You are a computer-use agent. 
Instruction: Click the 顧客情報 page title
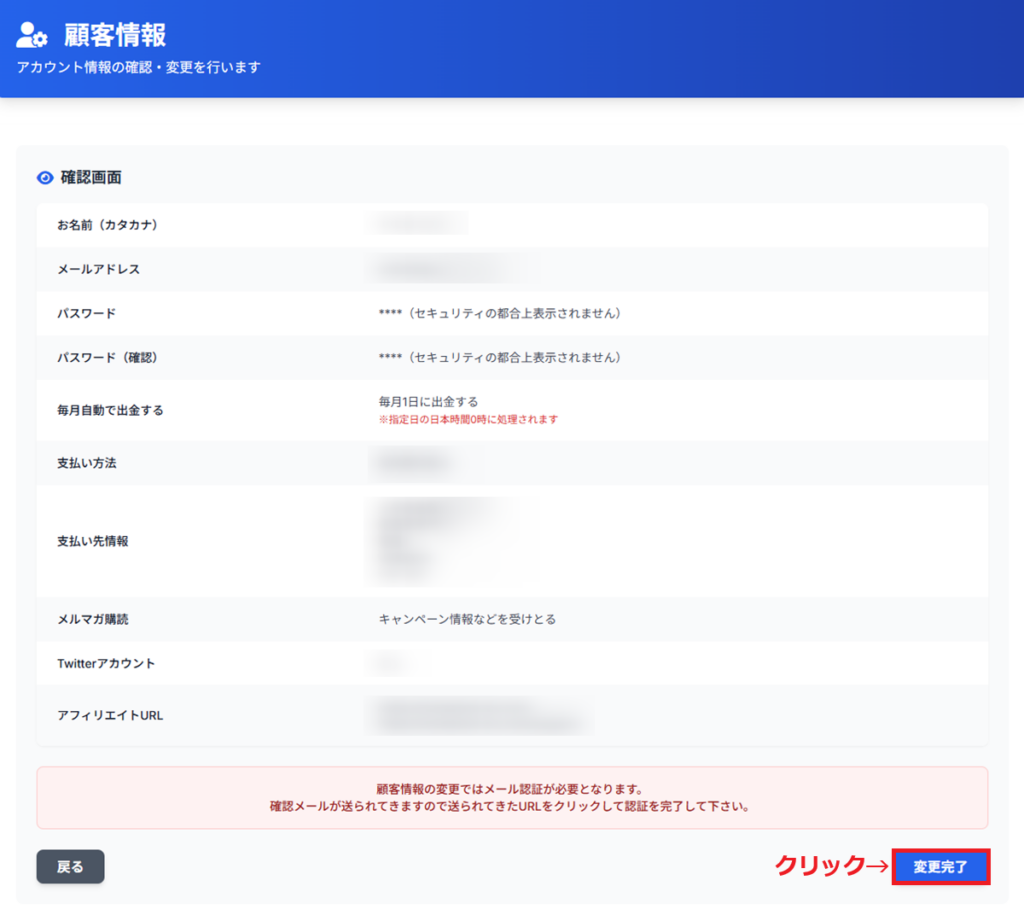pyautogui.click(x=115, y=35)
